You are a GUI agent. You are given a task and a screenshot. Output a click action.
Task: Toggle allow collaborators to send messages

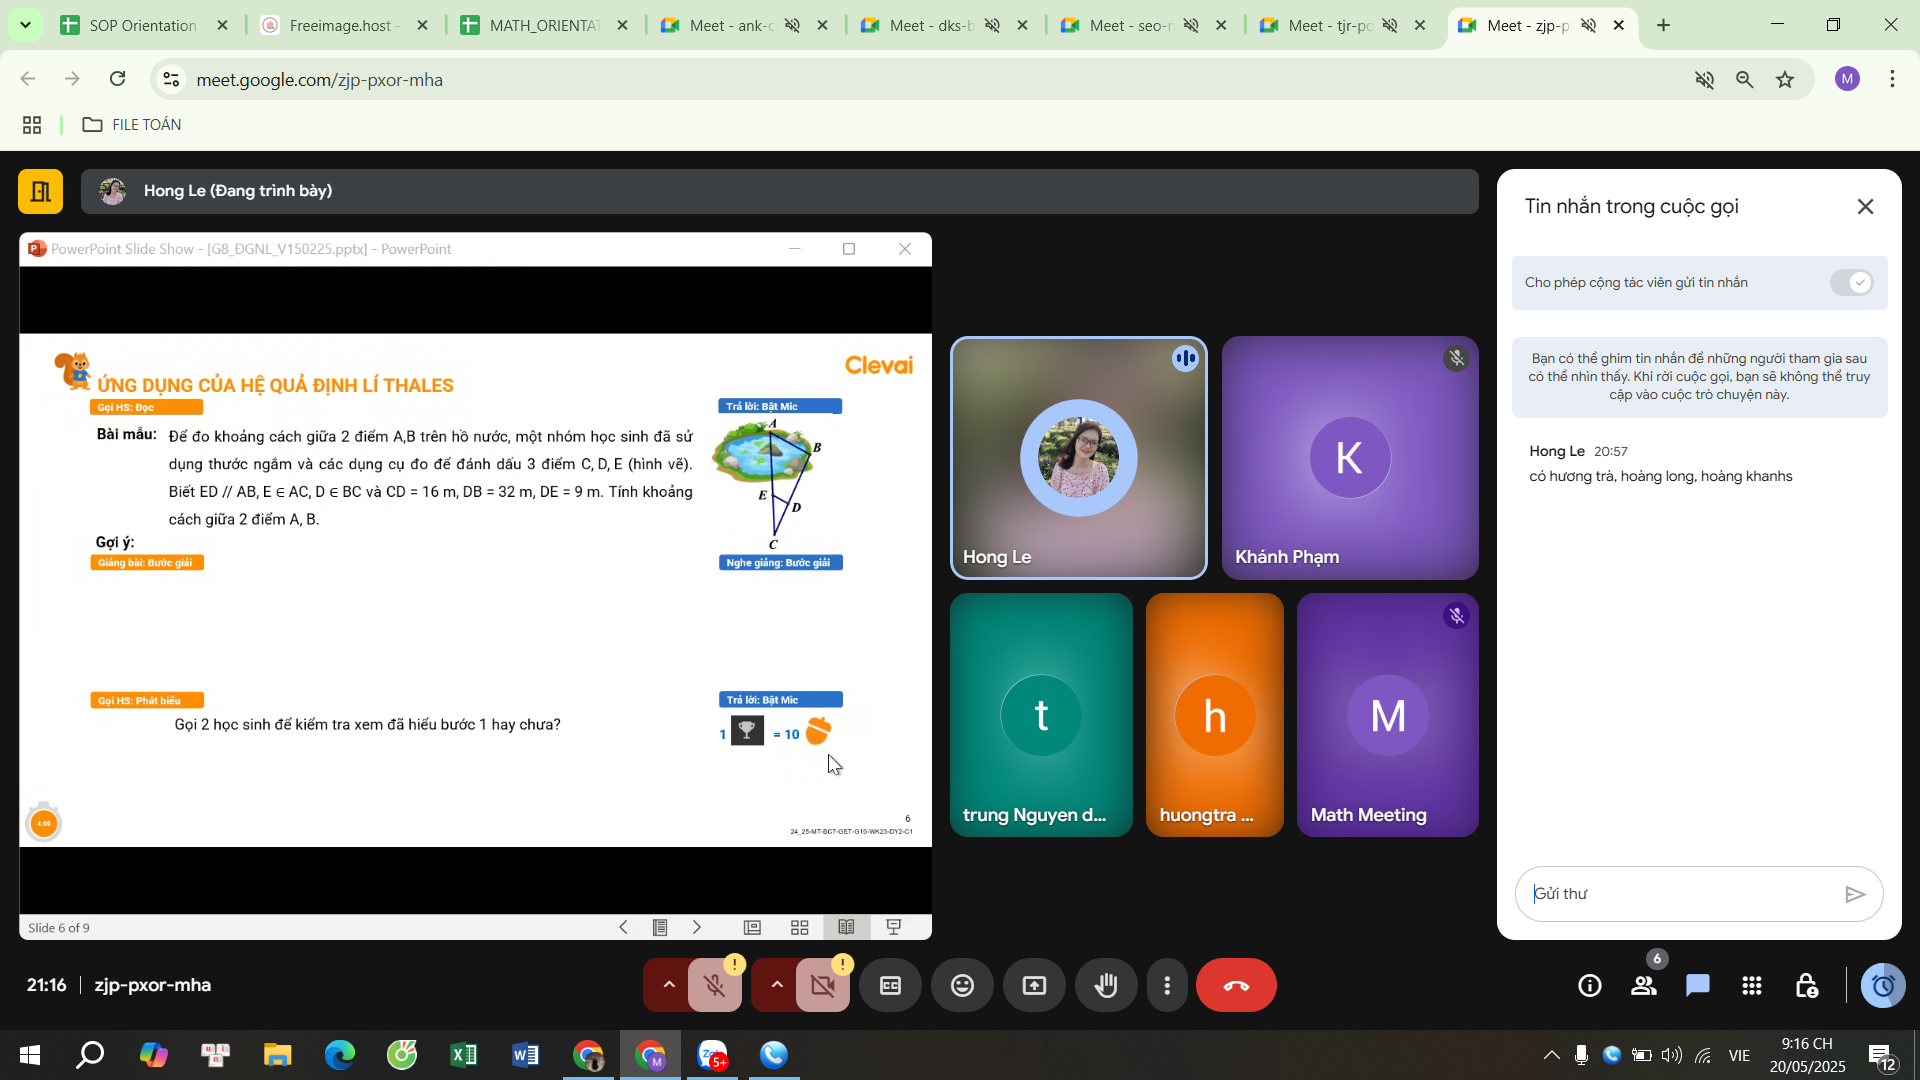tap(1851, 283)
